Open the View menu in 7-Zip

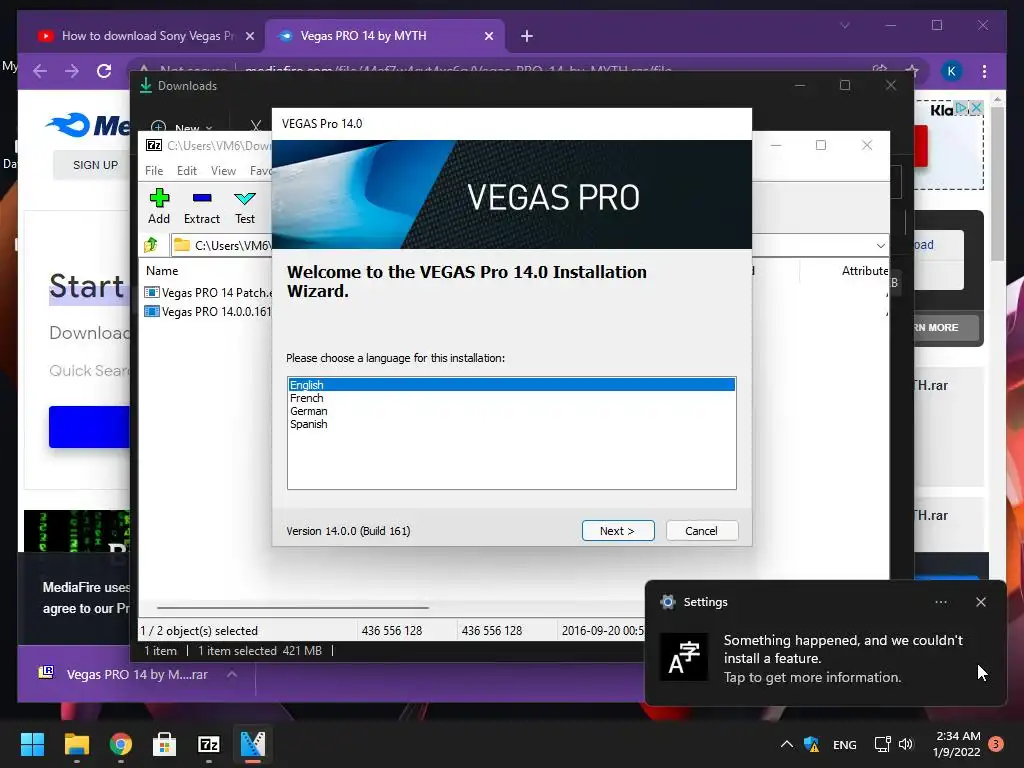pos(223,170)
